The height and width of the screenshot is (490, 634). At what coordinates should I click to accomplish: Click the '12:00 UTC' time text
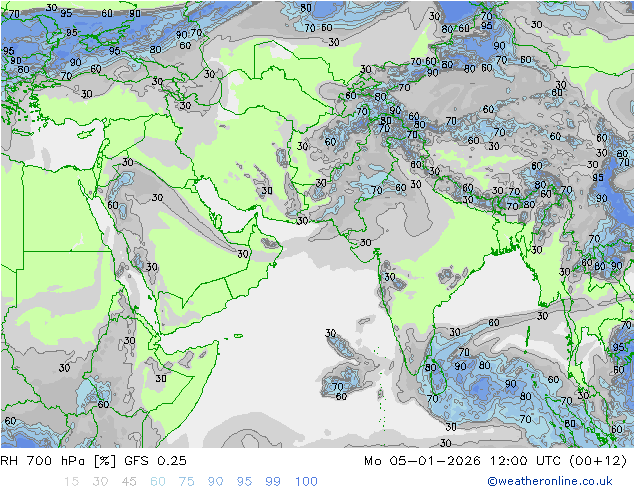coord(525,461)
